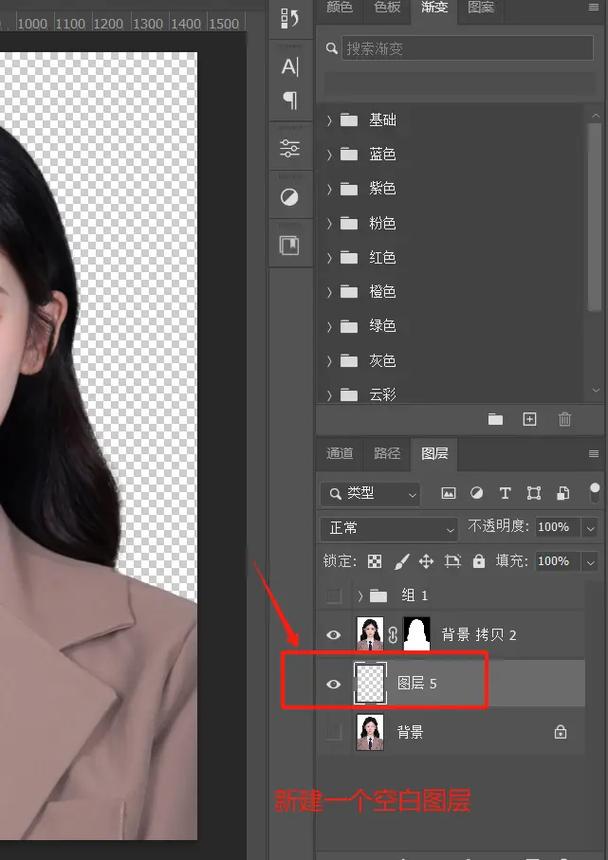Click the delete gradient trash icon
The height and width of the screenshot is (860, 608).
pos(565,420)
